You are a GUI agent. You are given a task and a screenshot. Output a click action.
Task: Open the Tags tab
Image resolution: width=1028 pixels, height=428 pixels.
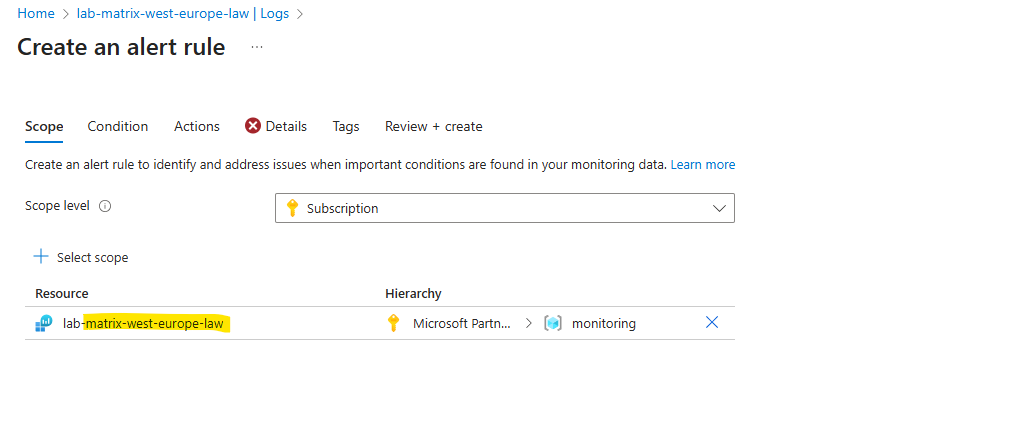(x=346, y=126)
